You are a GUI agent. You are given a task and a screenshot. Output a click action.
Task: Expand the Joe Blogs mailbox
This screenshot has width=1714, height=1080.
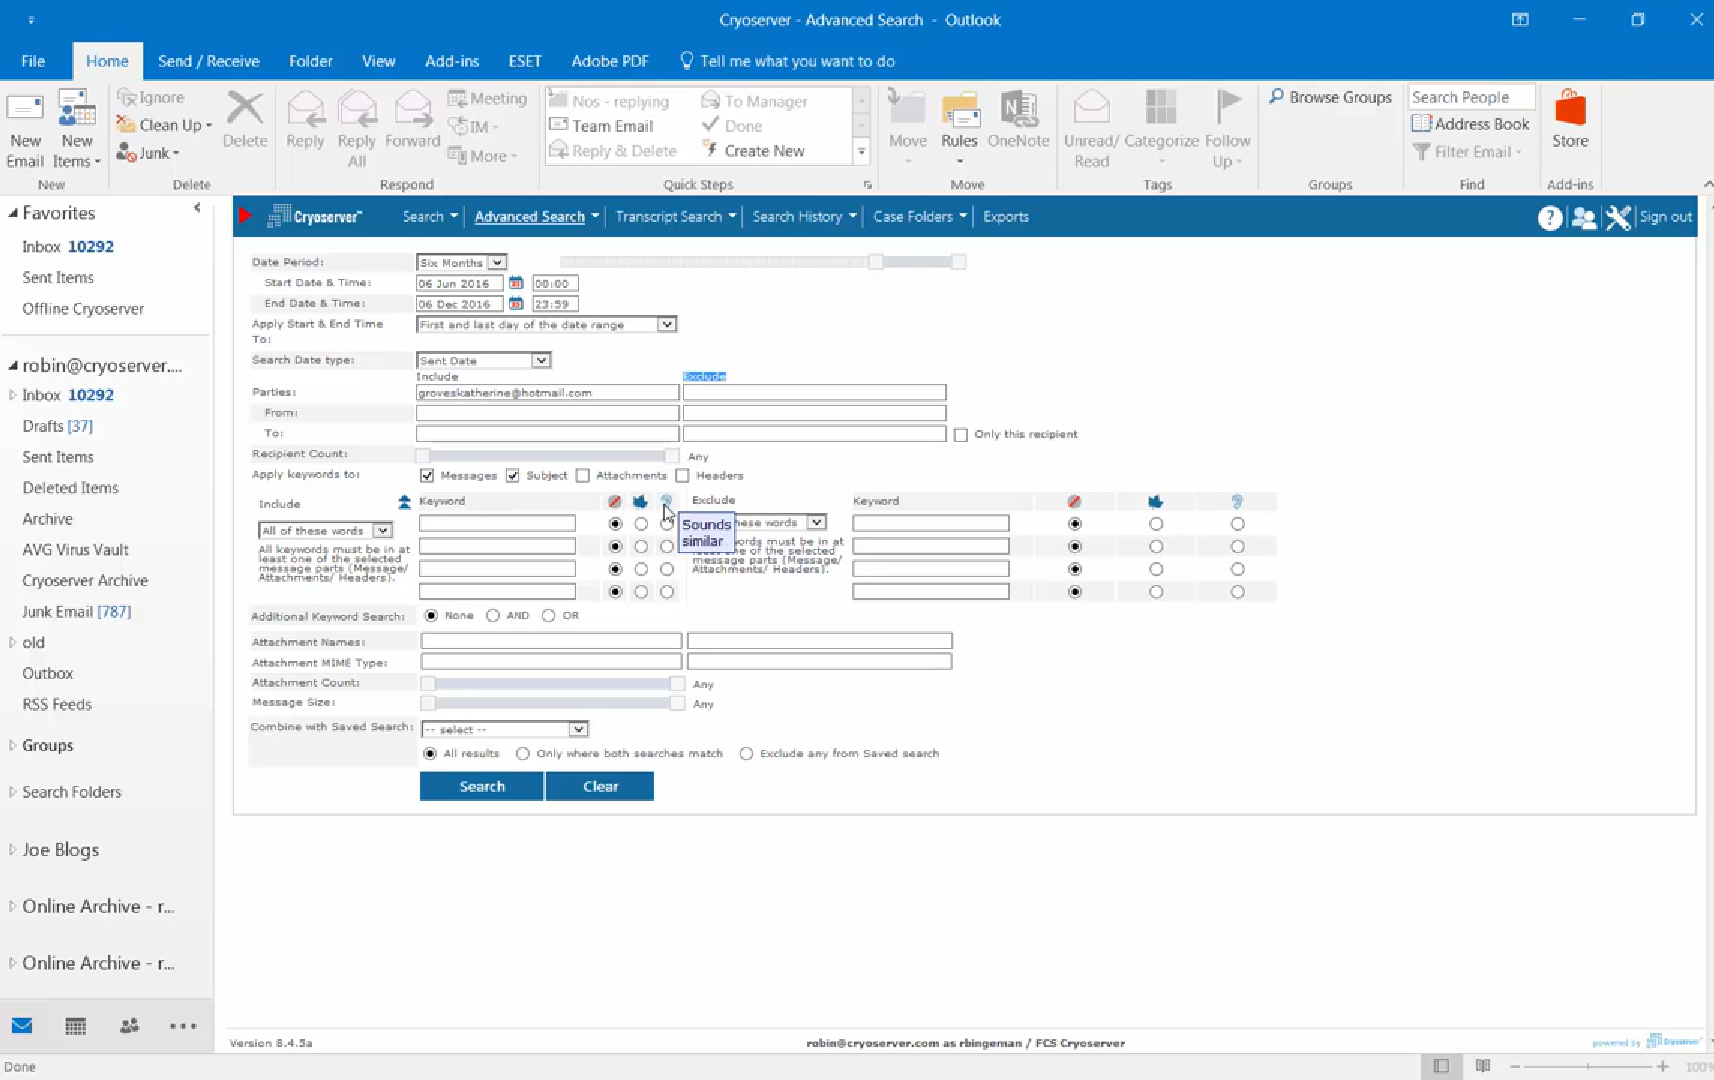click(x=12, y=850)
